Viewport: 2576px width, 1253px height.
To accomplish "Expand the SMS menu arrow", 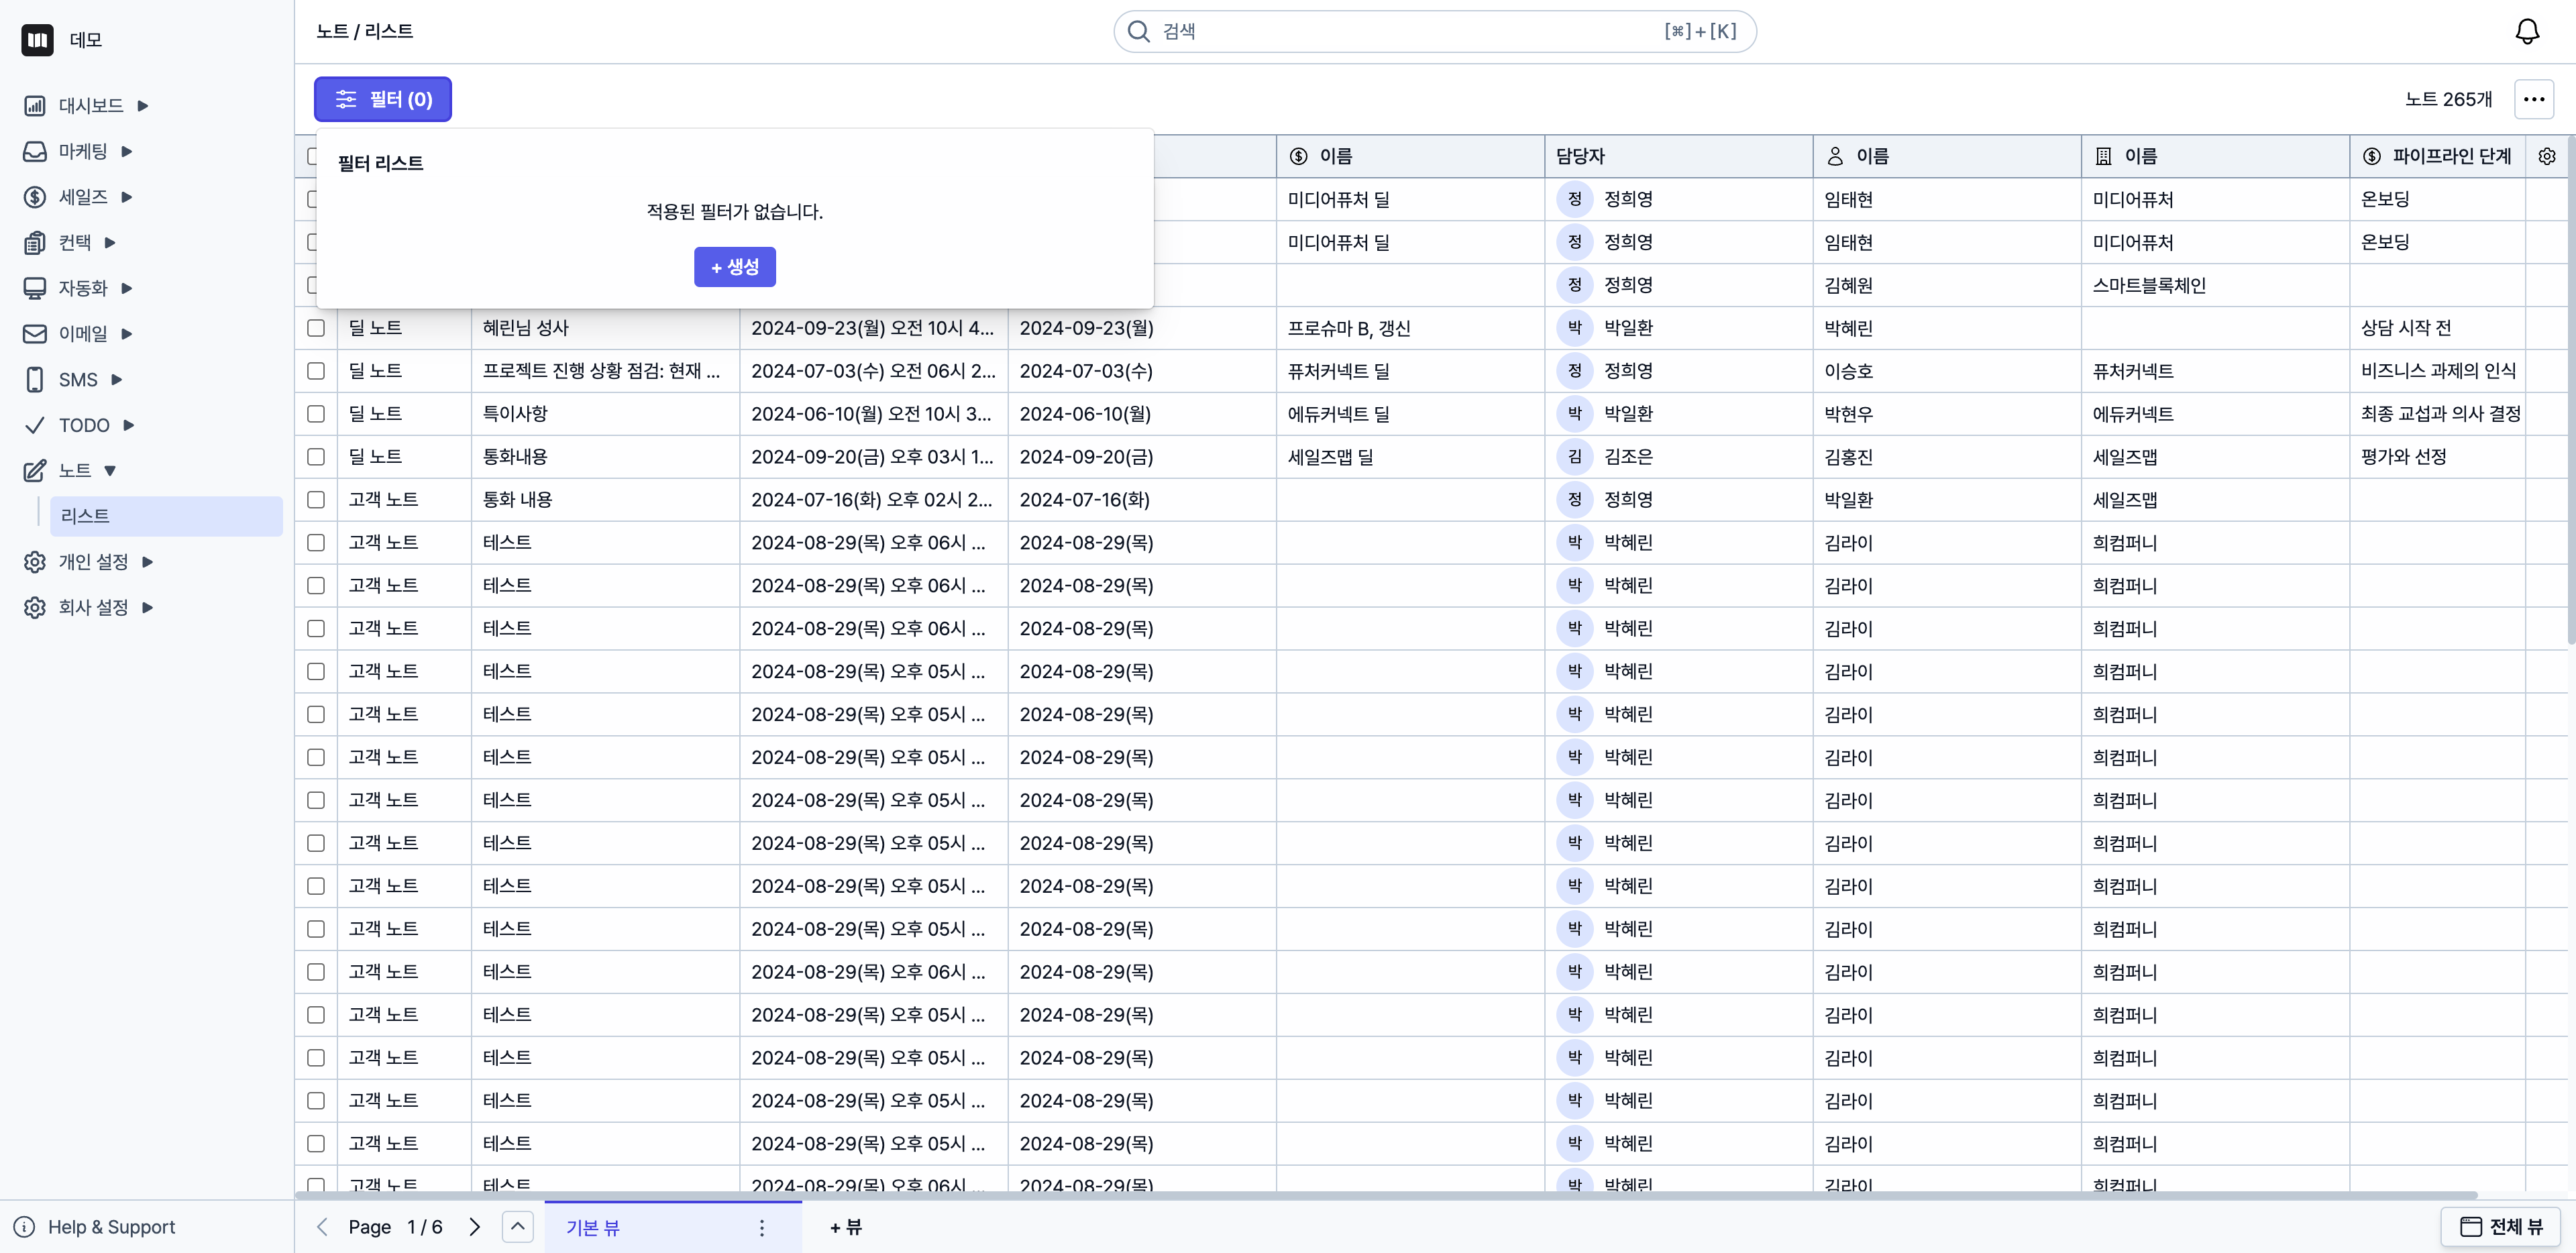I will pyautogui.click(x=117, y=380).
